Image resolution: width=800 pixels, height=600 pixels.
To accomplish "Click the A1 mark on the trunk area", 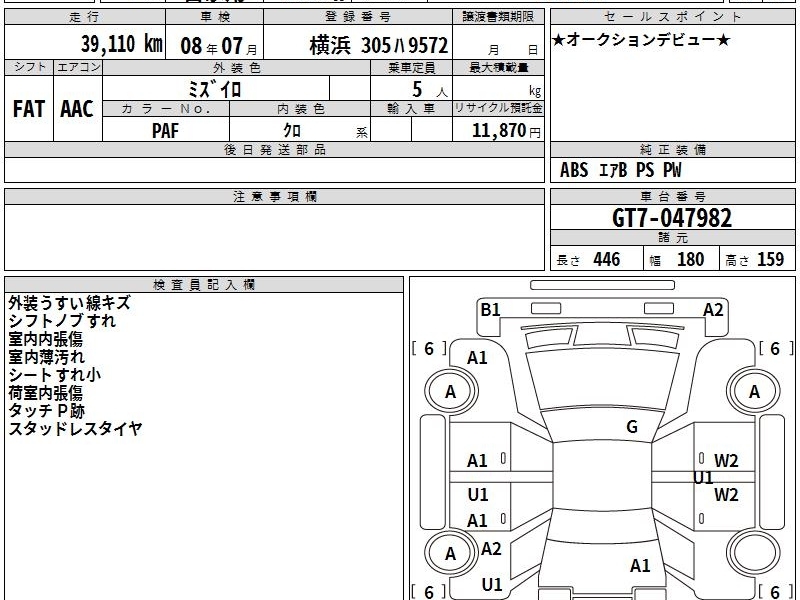I will pos(640,565).
